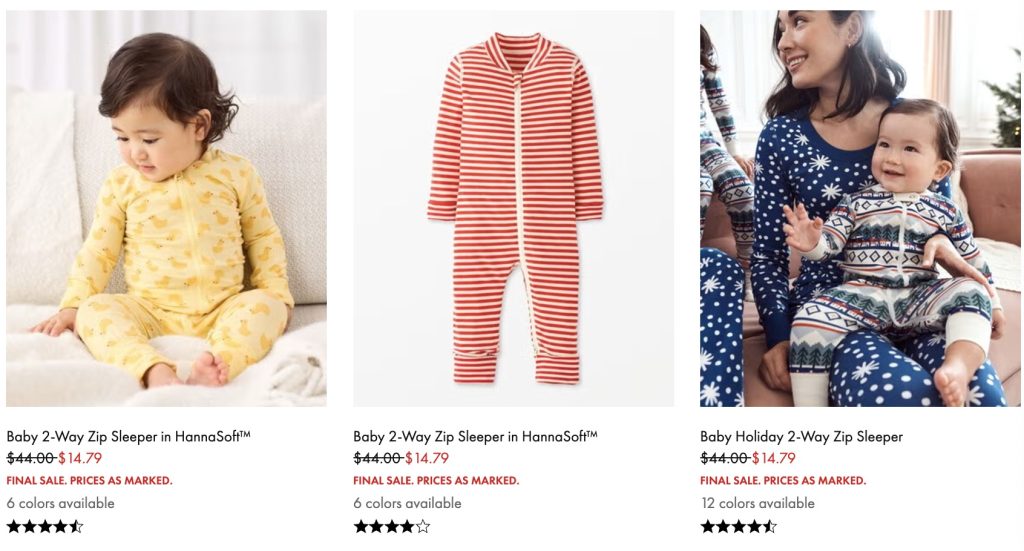Click the $14.79 sale price of the yellow sleeper
Image resolution: width=1024 pixels, height=551 pixels.
coord(80,458)
